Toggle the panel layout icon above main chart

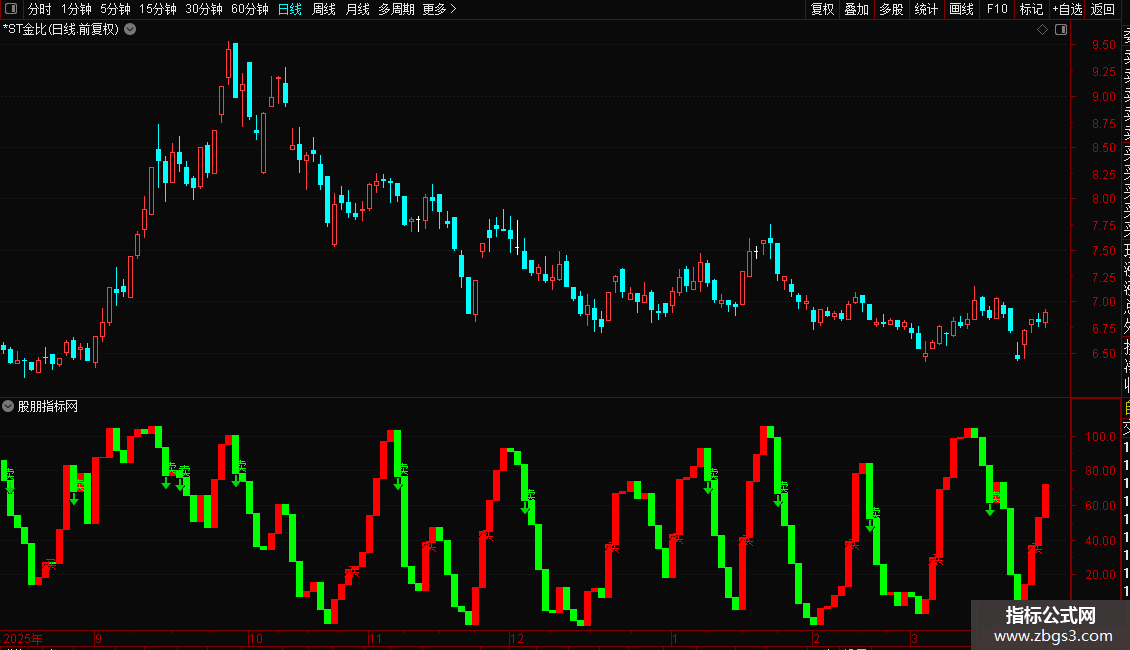click(1061, 30)
